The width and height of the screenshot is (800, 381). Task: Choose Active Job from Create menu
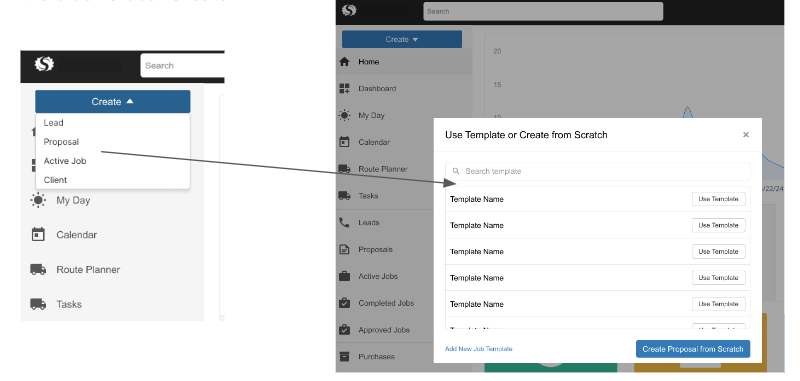[x=65, y=161]
